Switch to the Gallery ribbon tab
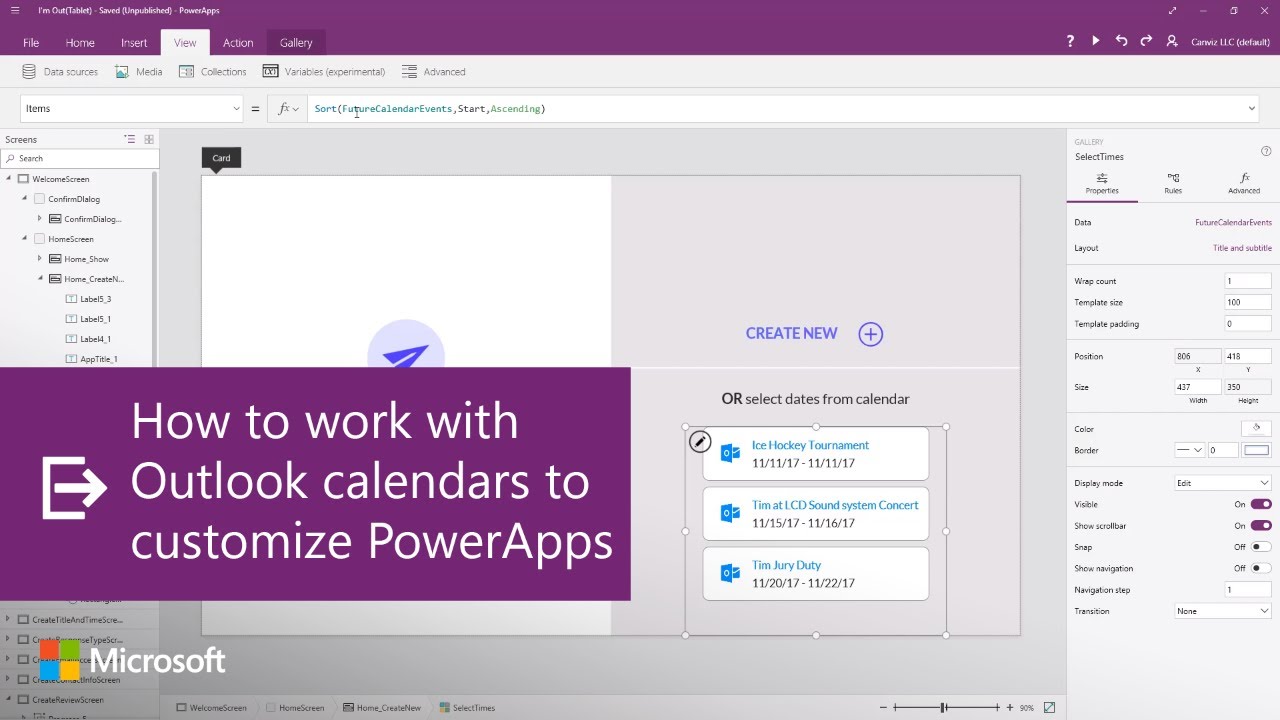Viewport: 1280px width, 720px height. tap(296, 43)
